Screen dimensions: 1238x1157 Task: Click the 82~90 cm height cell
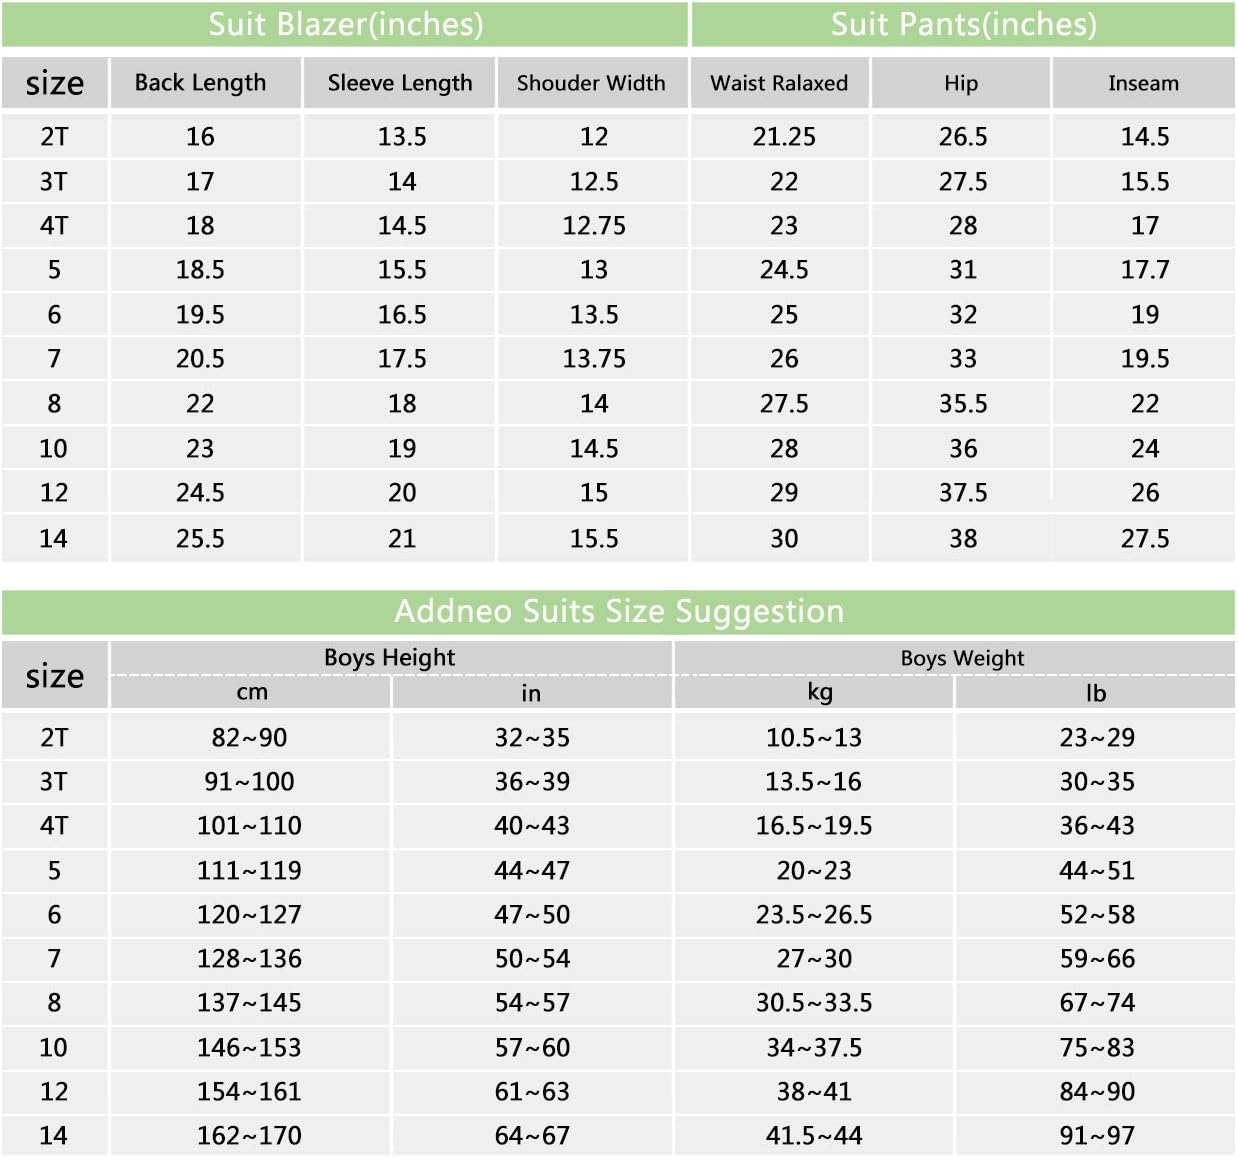(250, 737)
